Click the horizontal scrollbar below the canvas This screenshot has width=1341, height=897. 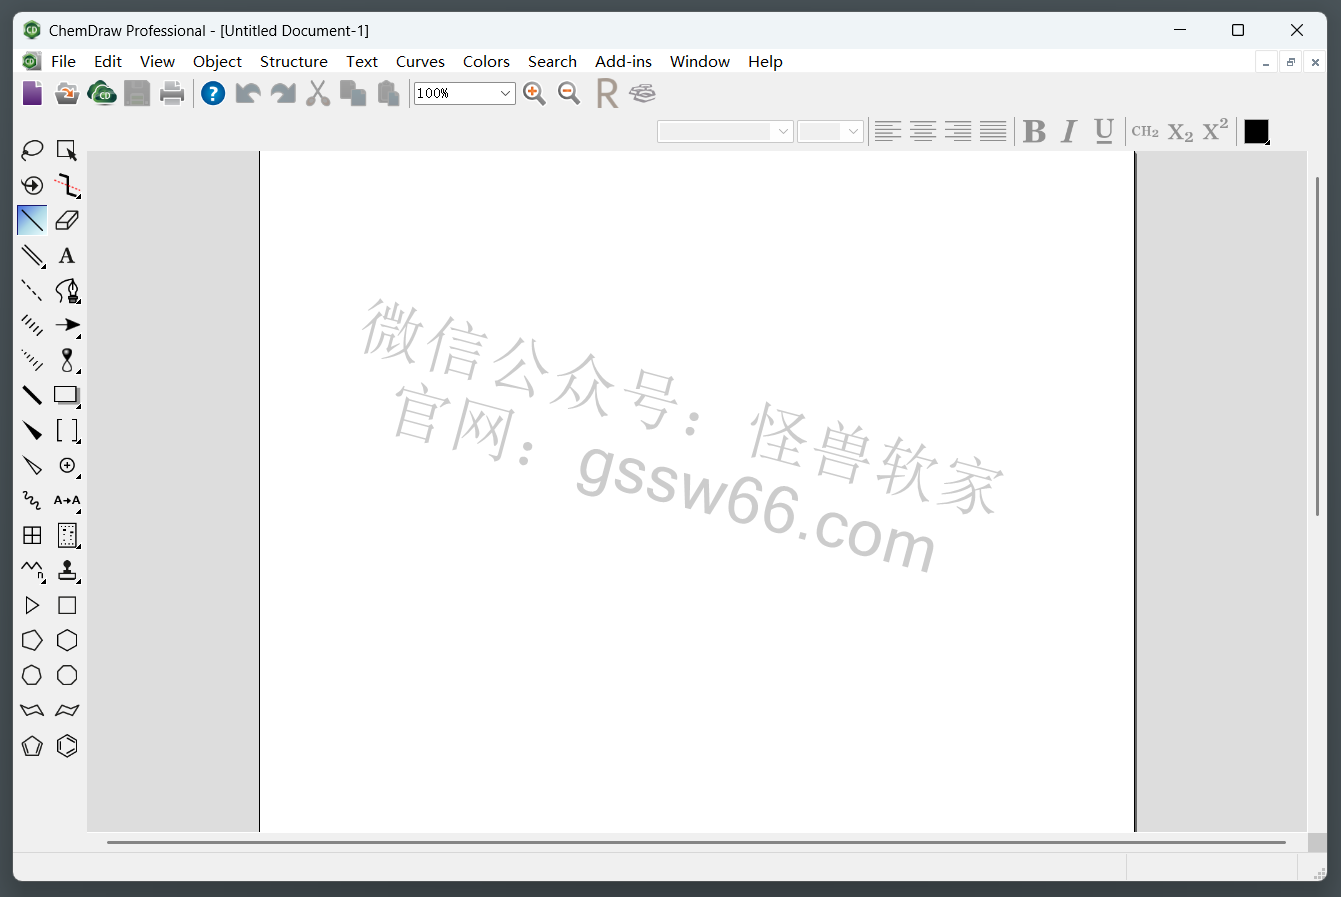(x=696, y=842)
